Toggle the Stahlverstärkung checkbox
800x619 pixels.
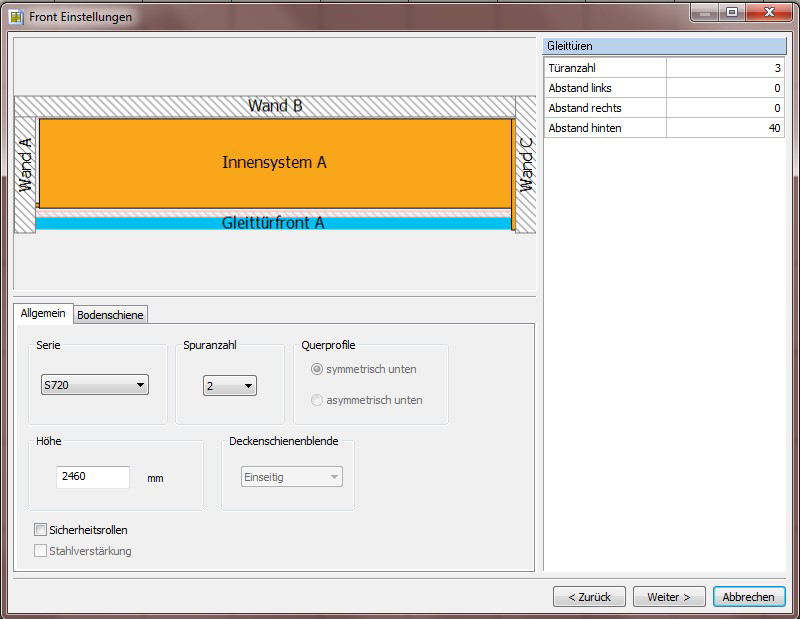(39, 548)
